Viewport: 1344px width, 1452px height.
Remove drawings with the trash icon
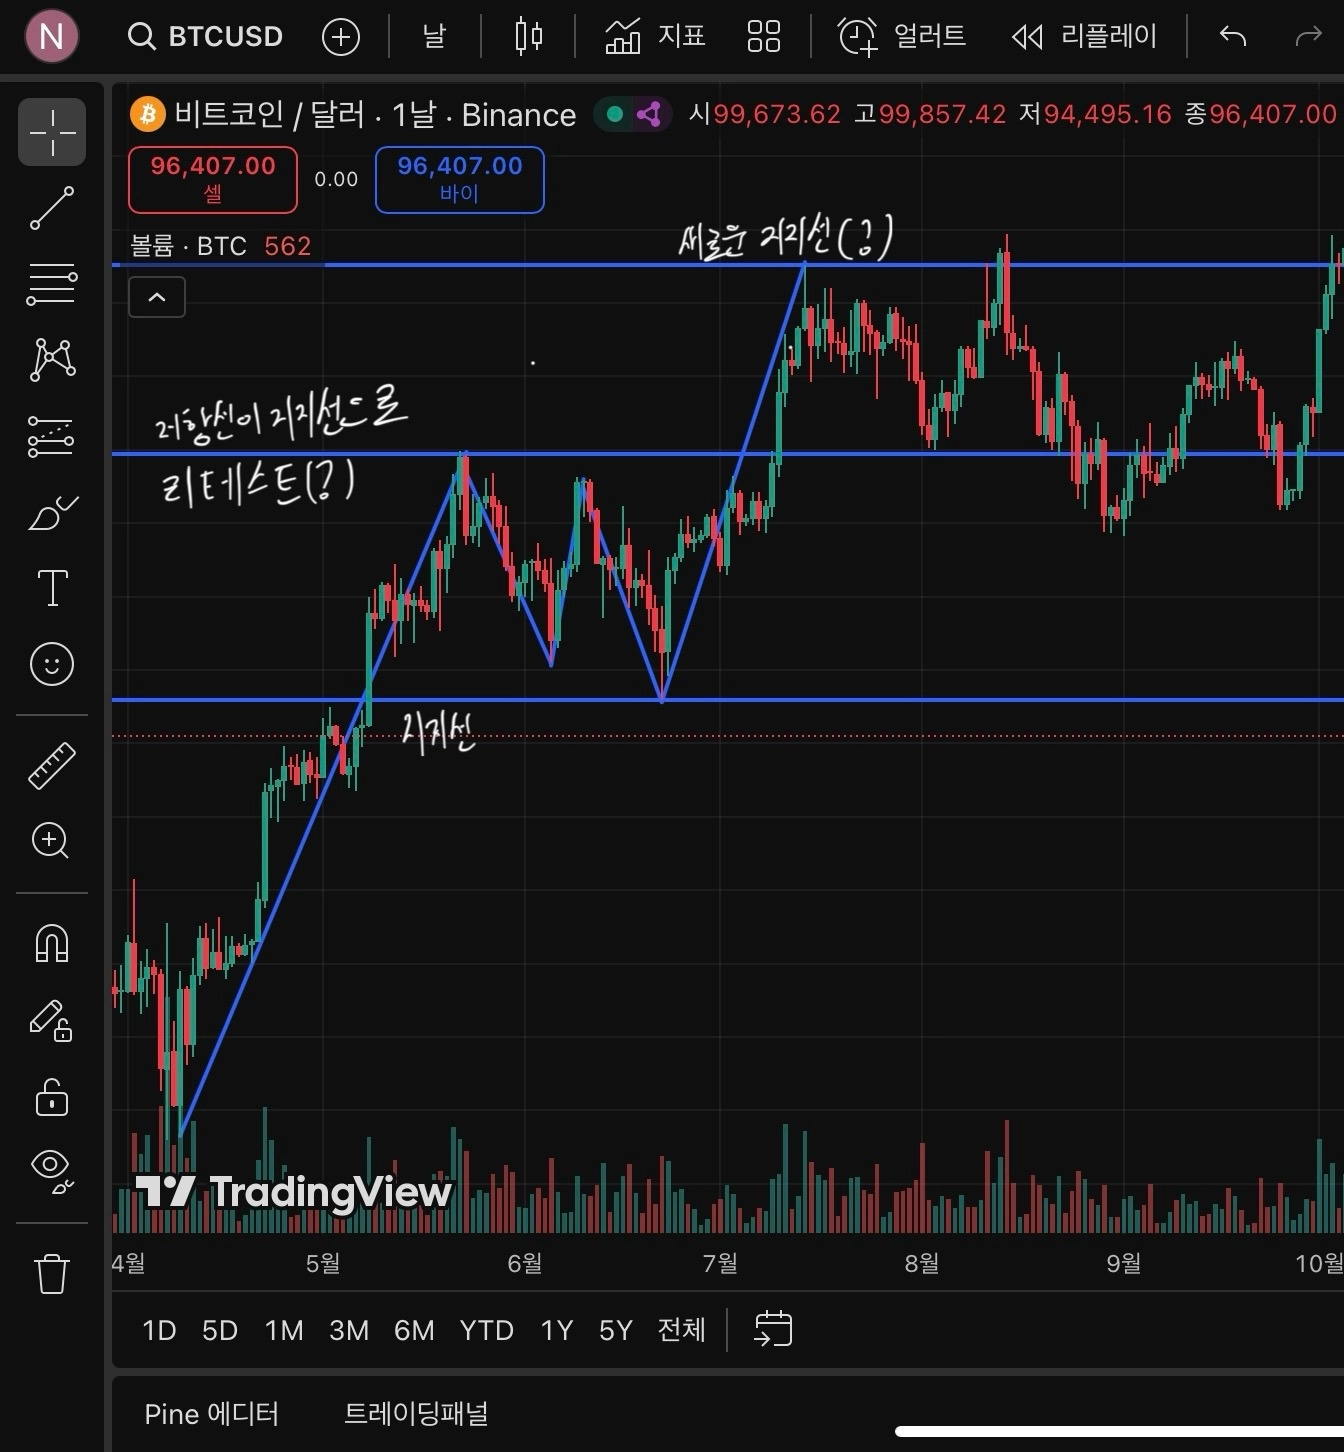(x=52, y=1274)
